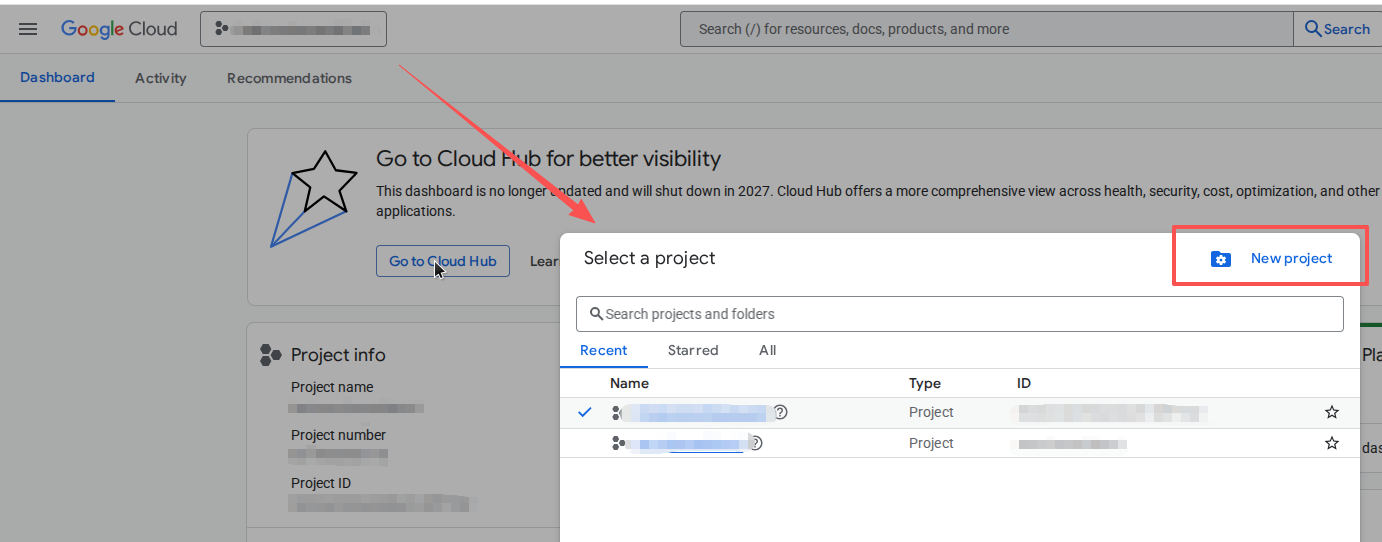The width and height of the screenshot is (1382, 542).
Task: Focus the top resource search bar
Action: [986, 29]
